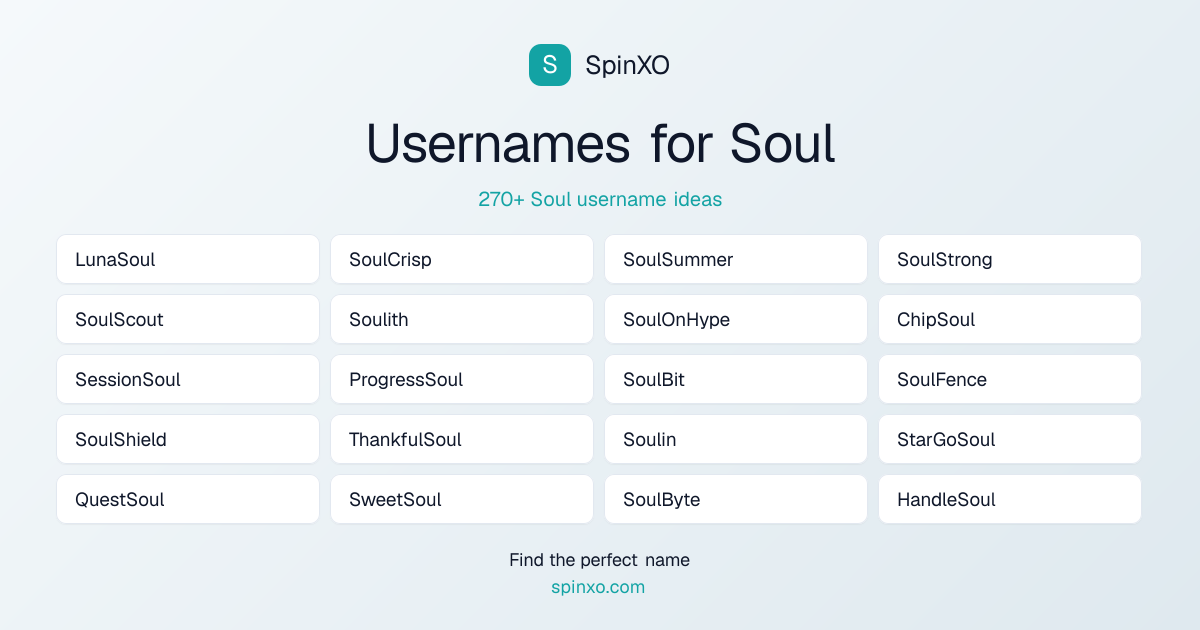The image size is (1200, 630).
Task: Choose the SoulFence username card
Action: coord(1010,379)
